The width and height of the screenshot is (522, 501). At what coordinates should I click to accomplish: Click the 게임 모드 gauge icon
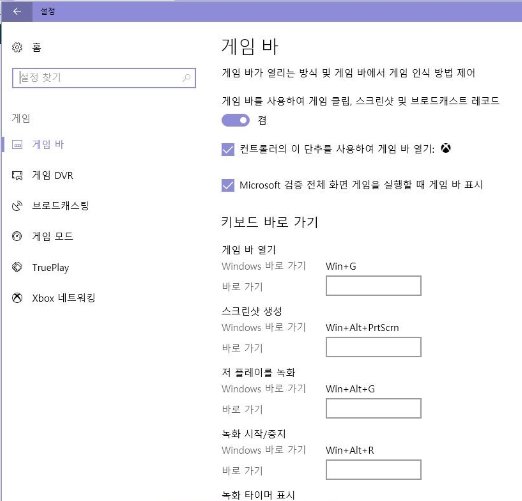point(17,236)
